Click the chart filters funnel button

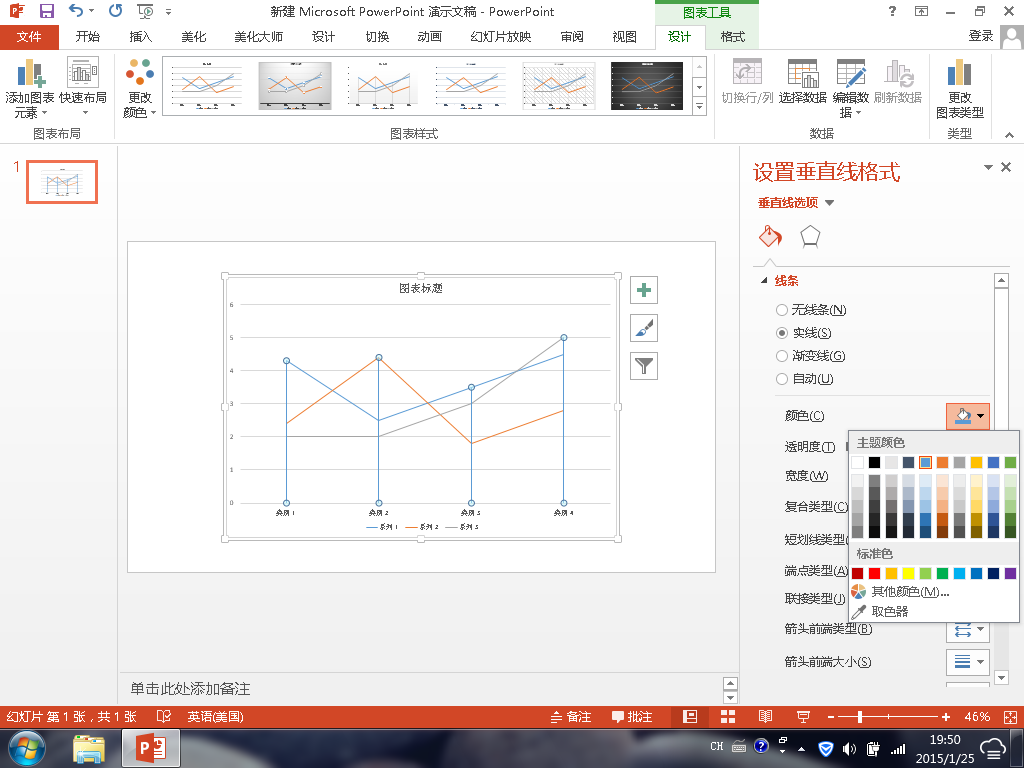(644, 366)
